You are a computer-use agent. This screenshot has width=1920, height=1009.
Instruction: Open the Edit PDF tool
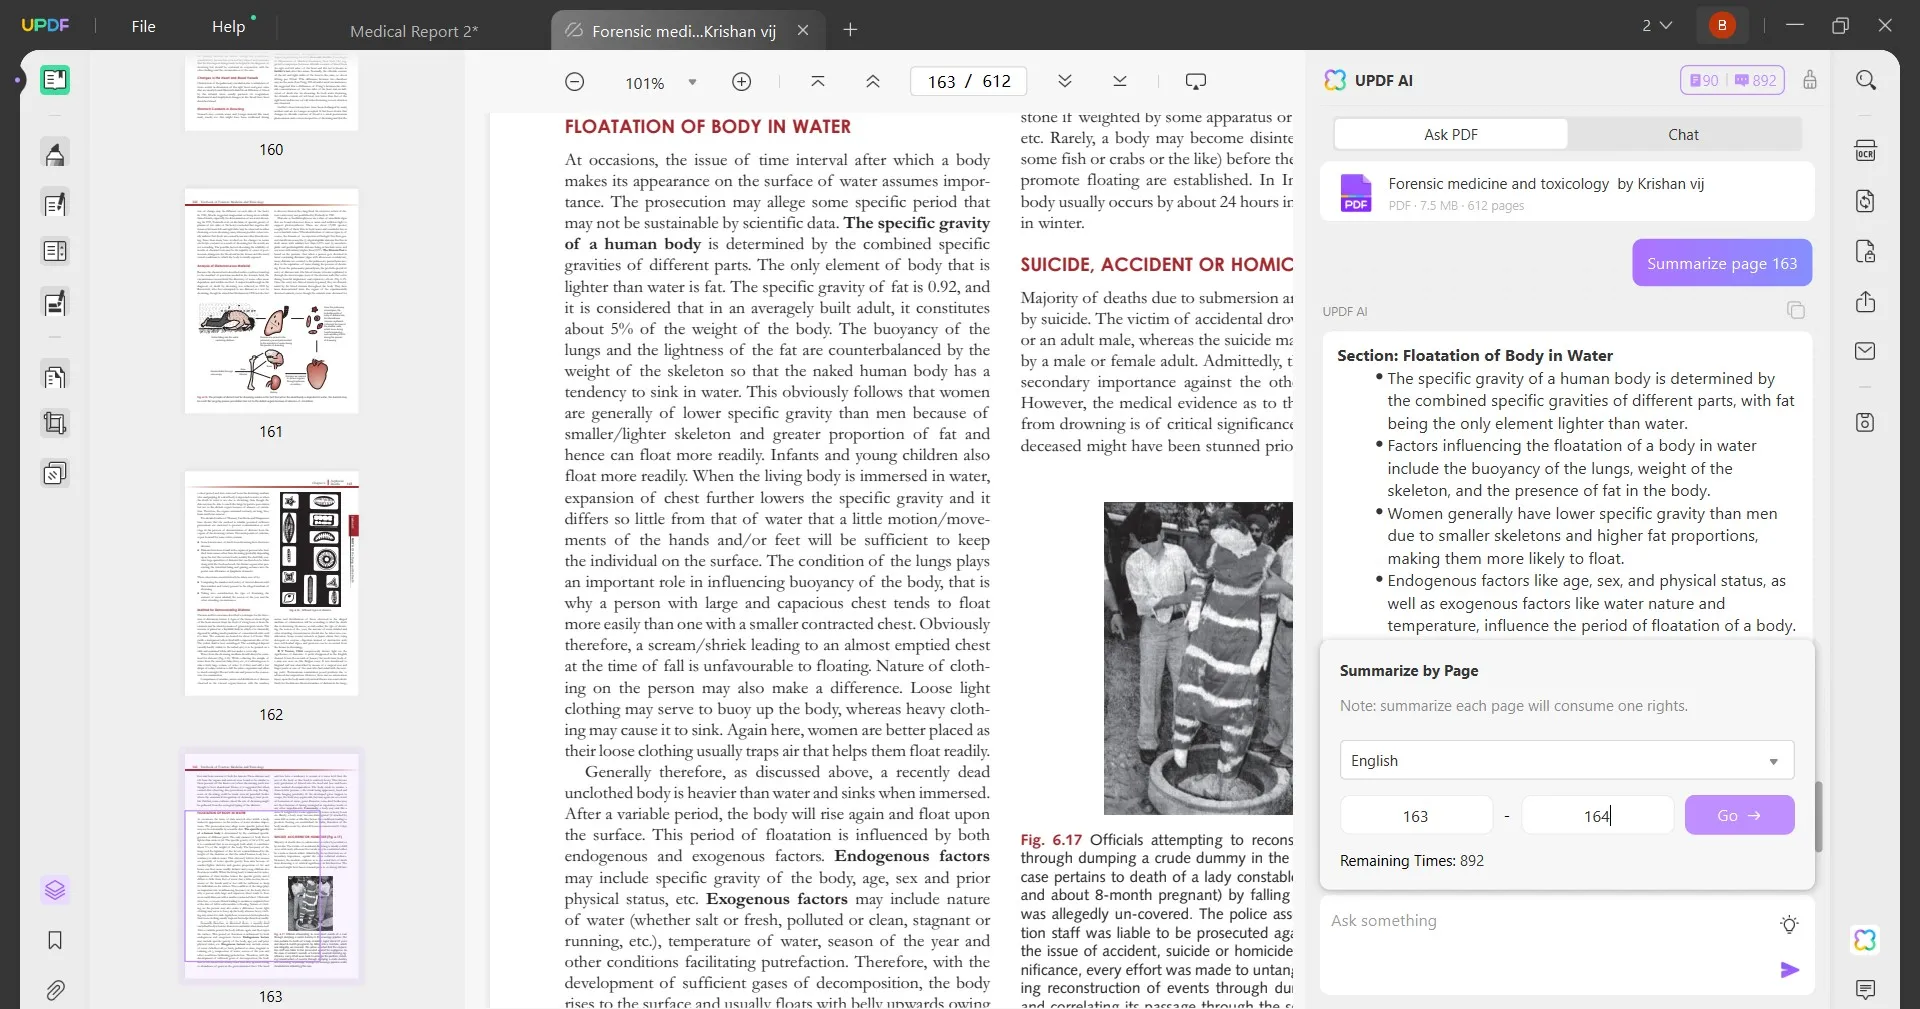[55, 204]
